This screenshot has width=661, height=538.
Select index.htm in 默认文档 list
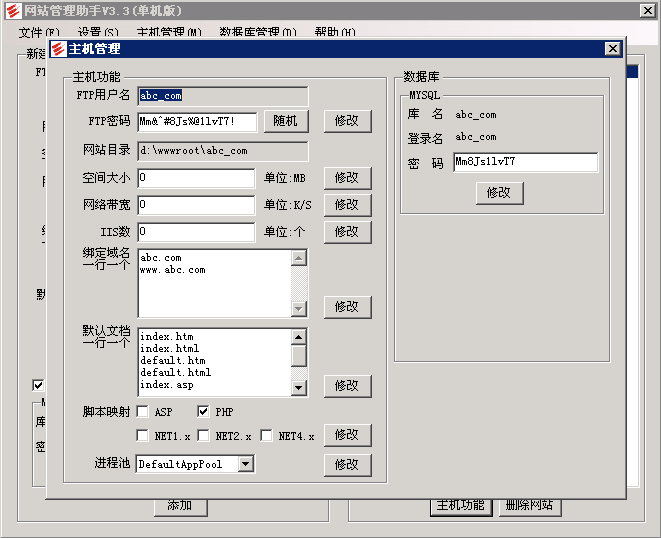point(167,336)
